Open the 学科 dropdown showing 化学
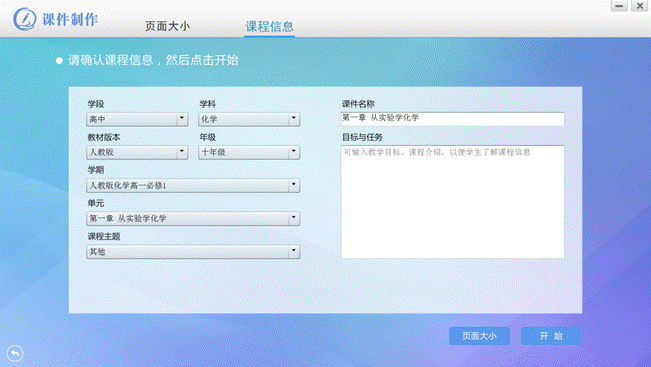Viewport: 651px width, 367px height. tap(249, 119)
